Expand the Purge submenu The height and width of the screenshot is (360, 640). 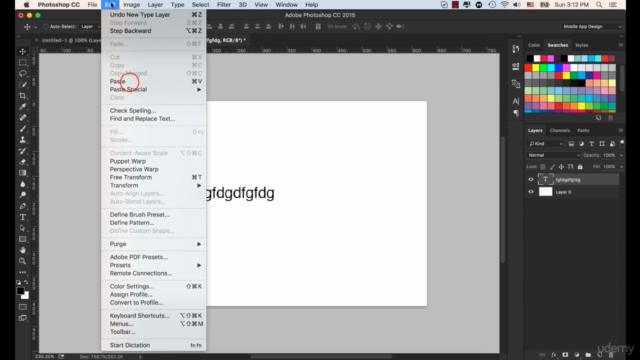pyautogui.click(x=153, y=244)
